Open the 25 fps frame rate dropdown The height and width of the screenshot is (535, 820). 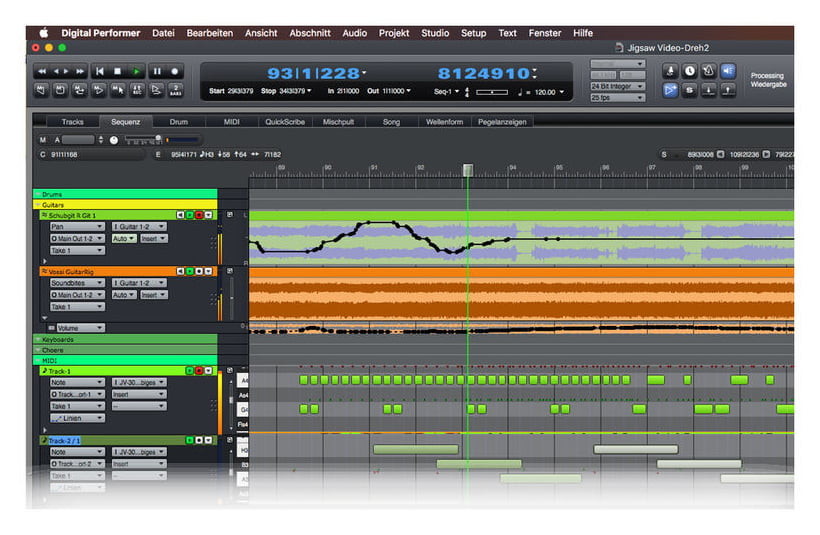(618, 98)
